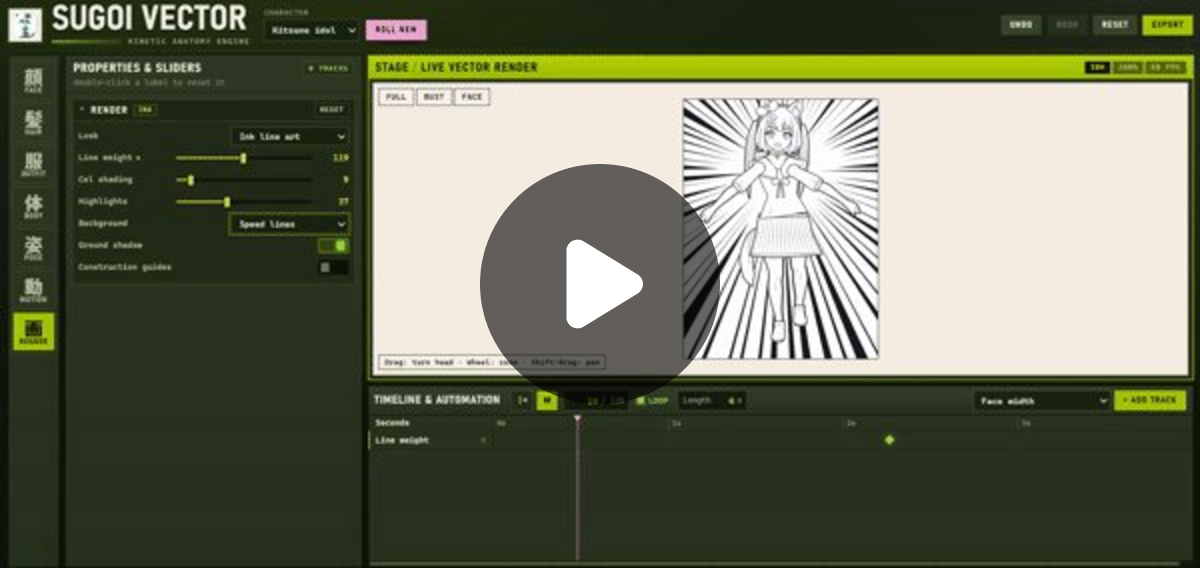The width and height of the screenshot is (1200, 568).
Task: Toggle Construction guides switch
Action: click(334, 267)
